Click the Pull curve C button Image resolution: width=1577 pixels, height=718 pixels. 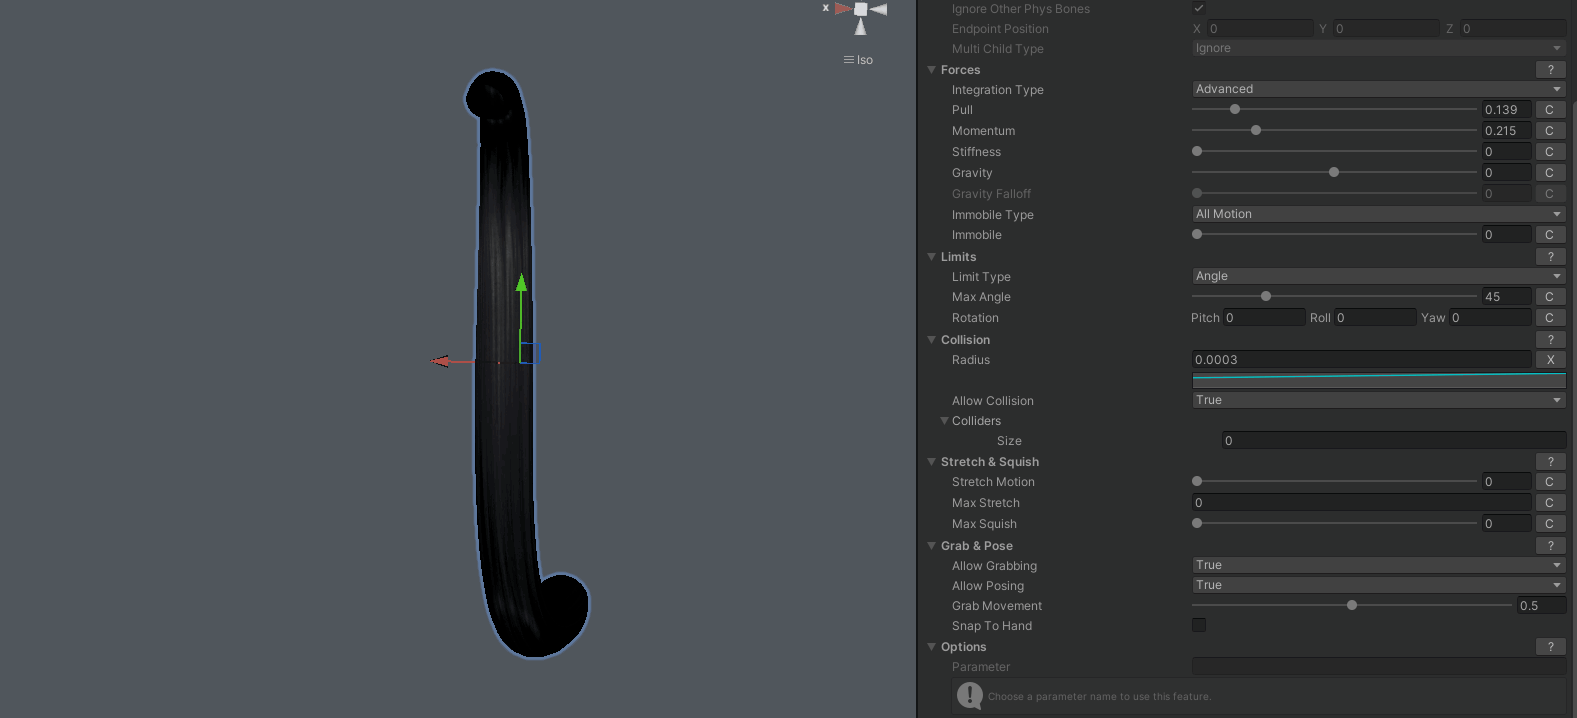pos(1550,110)
